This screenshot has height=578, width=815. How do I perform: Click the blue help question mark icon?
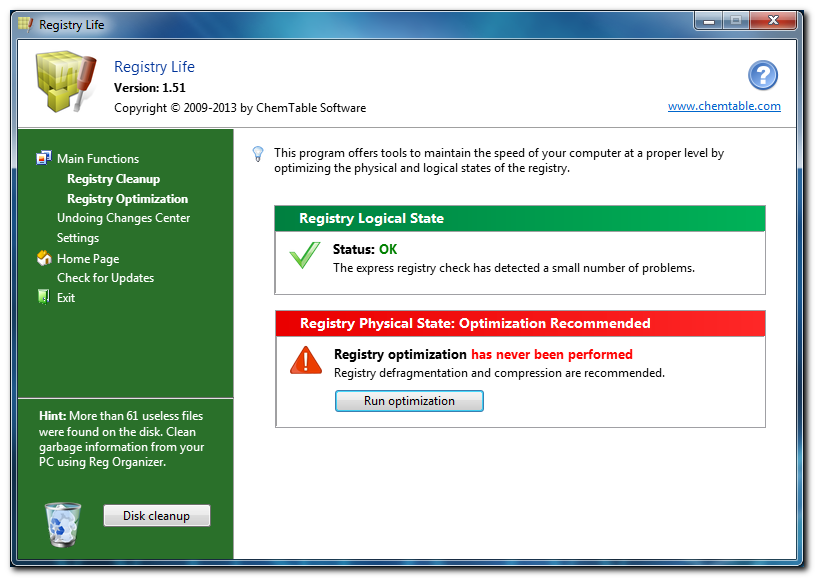763,75
